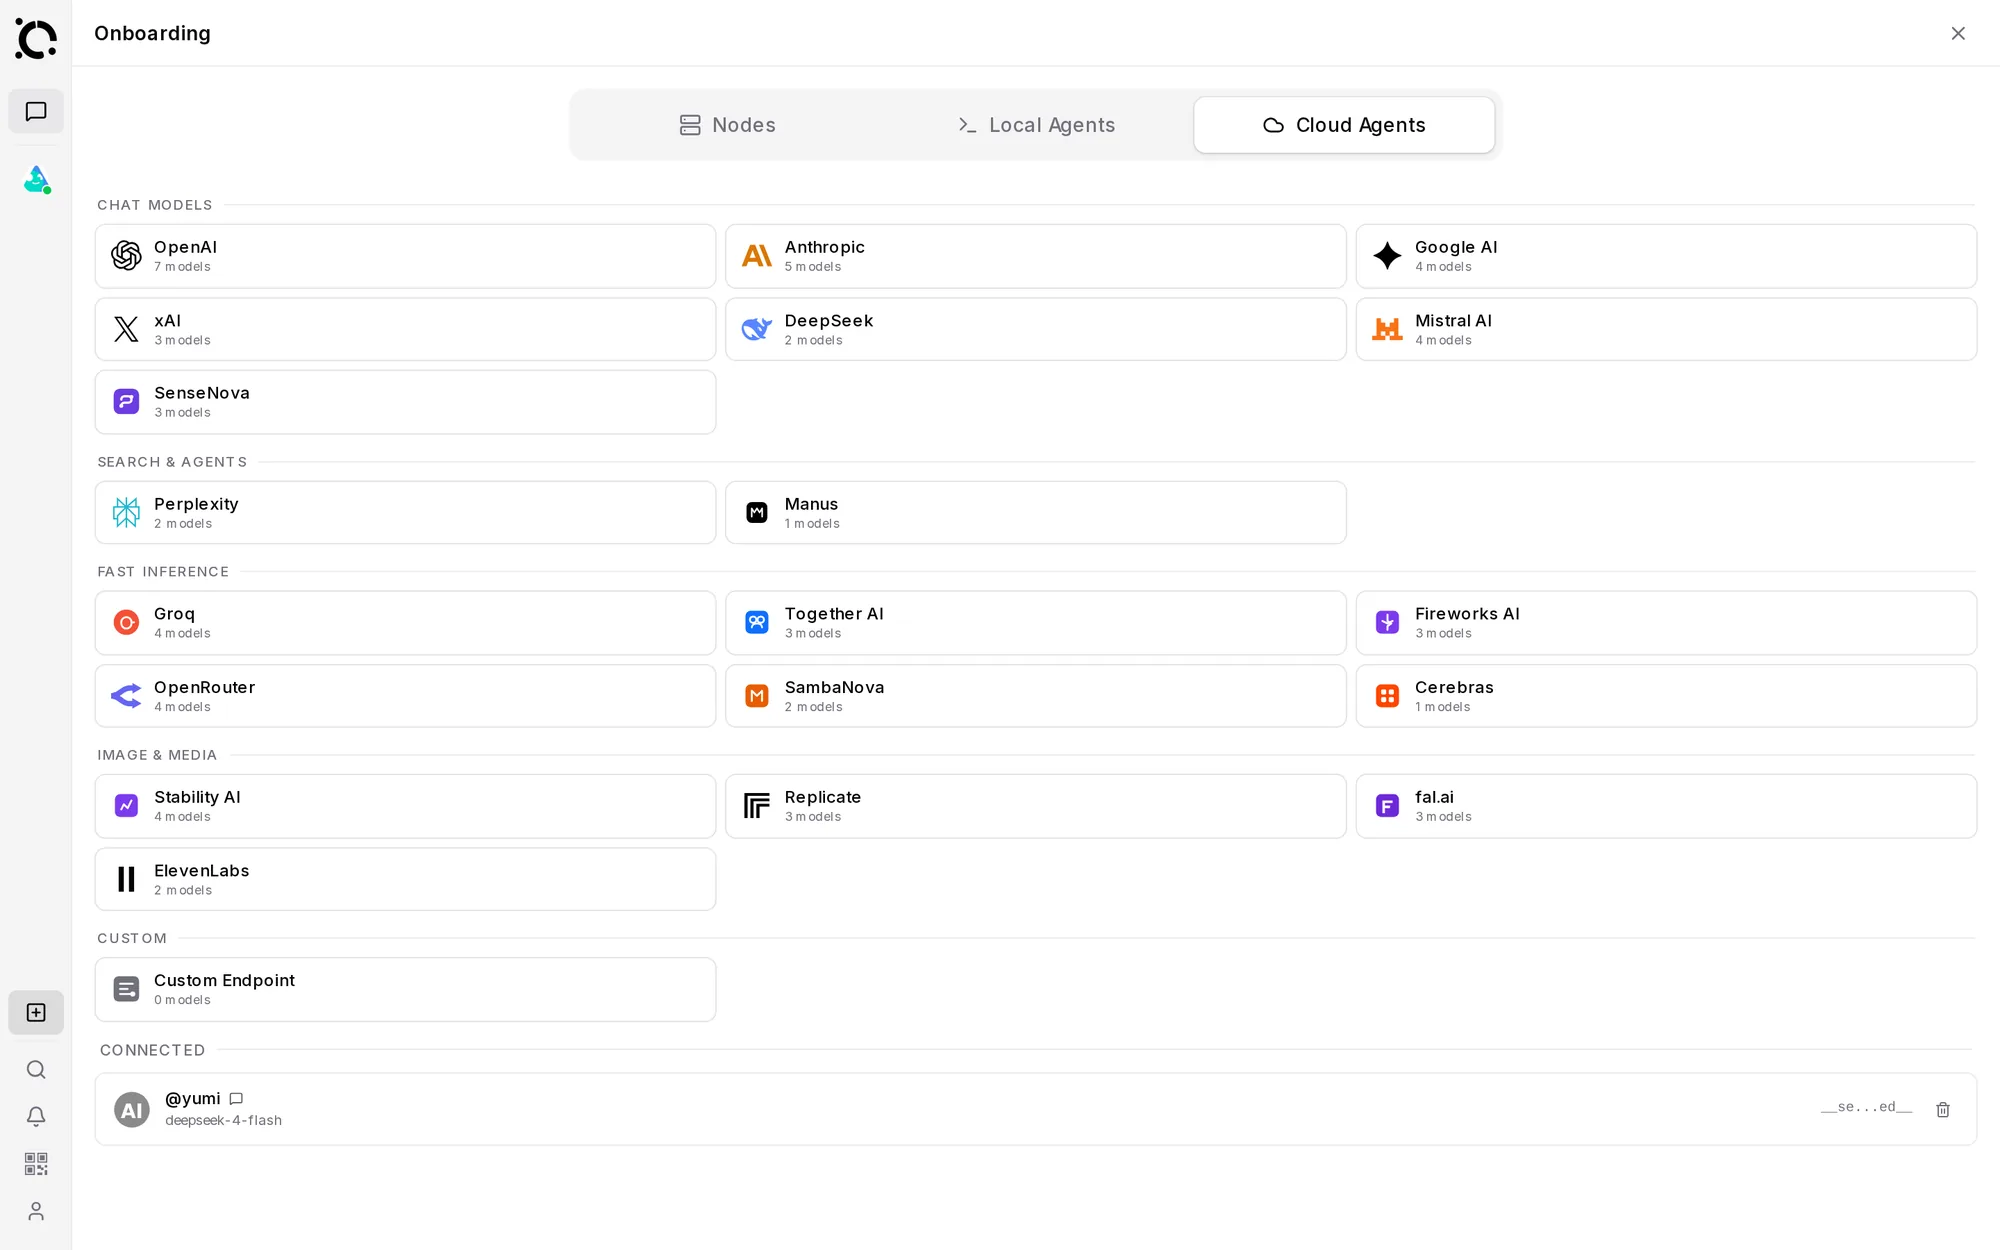Open the Stability AI provider card
This screenshot has width=2000, height=1250.
[405, 806]
